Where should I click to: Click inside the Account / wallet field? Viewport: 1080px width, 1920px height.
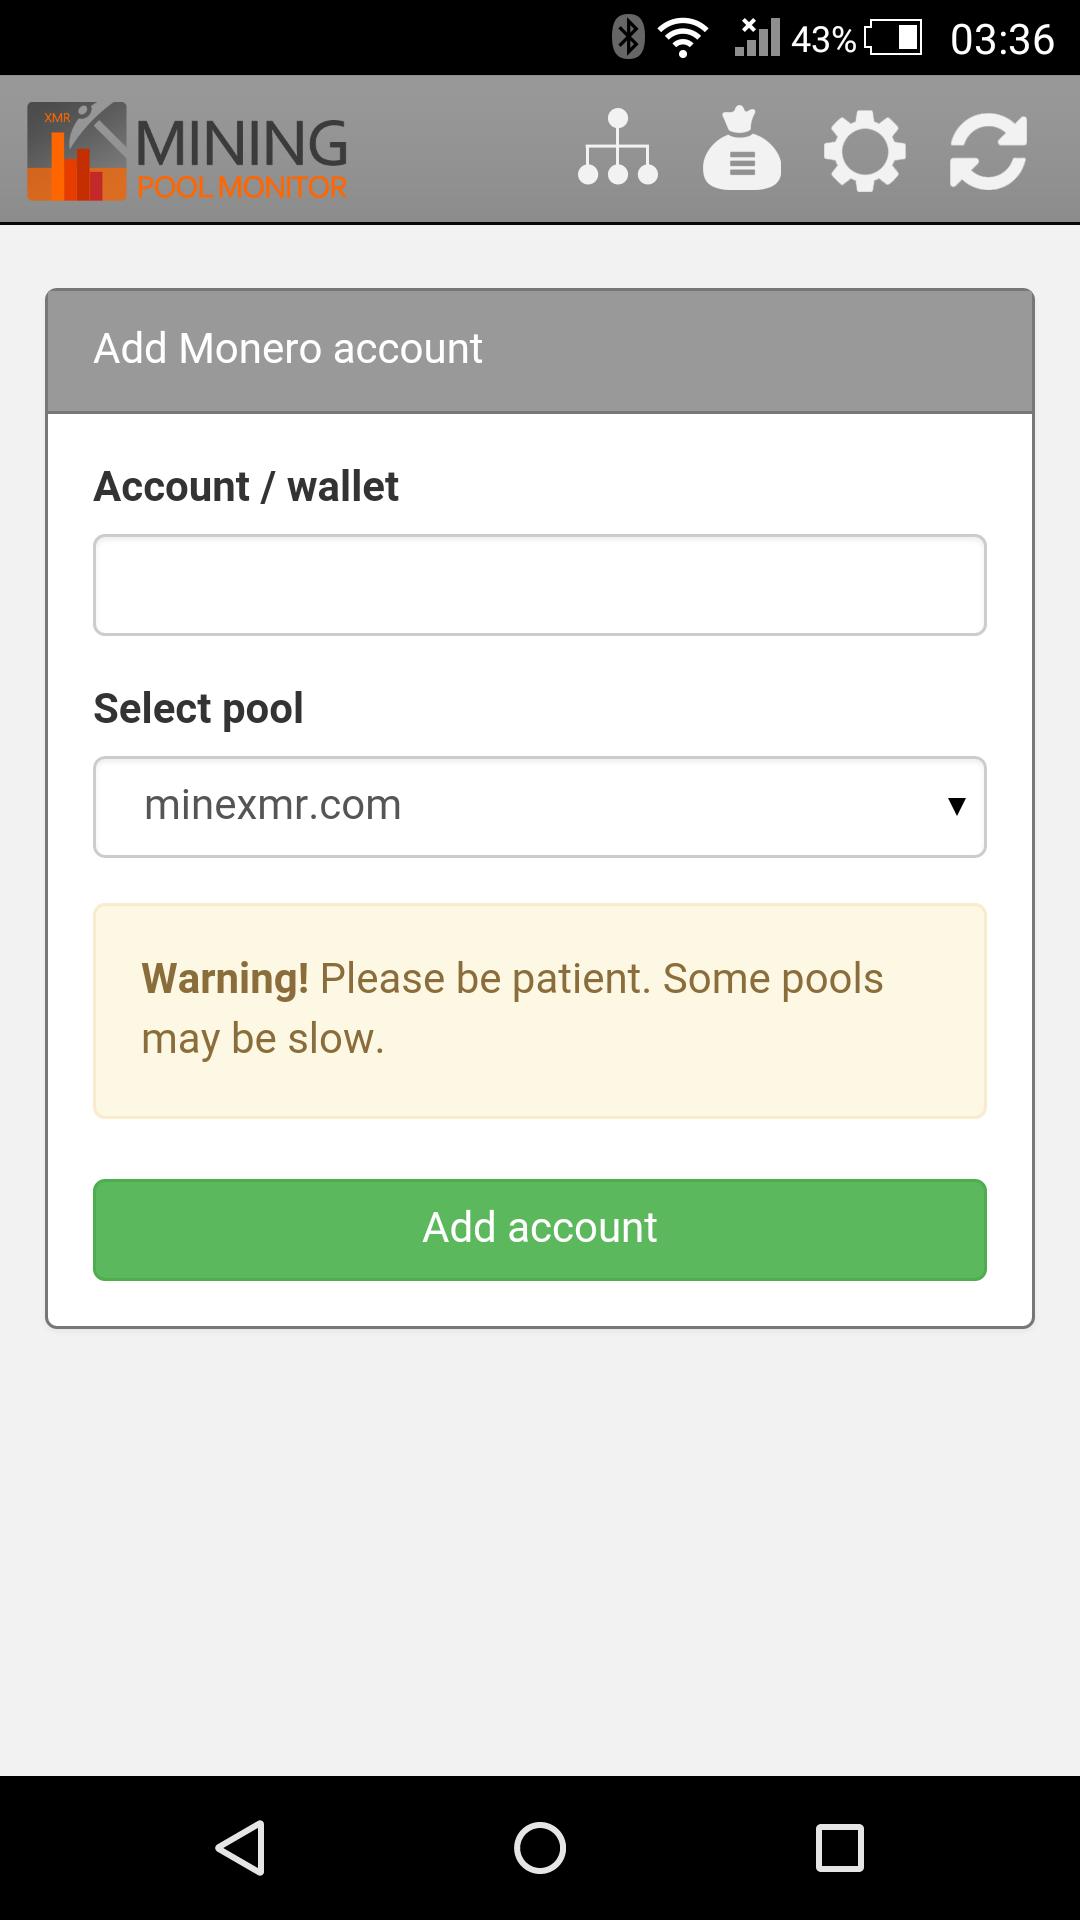[540, 585]
